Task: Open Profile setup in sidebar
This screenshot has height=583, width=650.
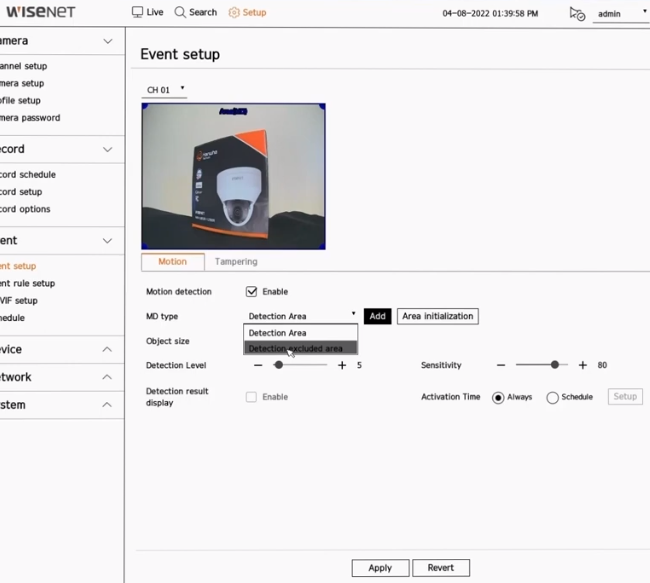Action: (20, 101)
